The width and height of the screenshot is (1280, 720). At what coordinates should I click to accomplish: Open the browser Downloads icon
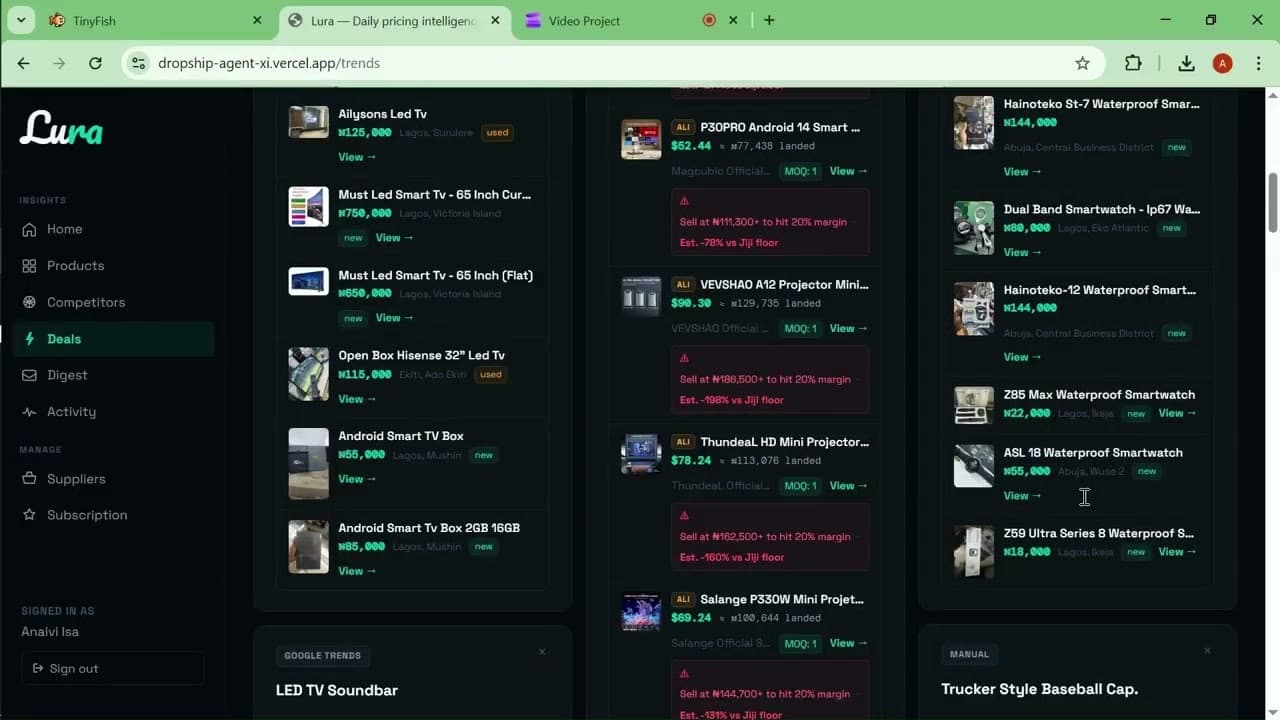click(x=1186, y=63)
